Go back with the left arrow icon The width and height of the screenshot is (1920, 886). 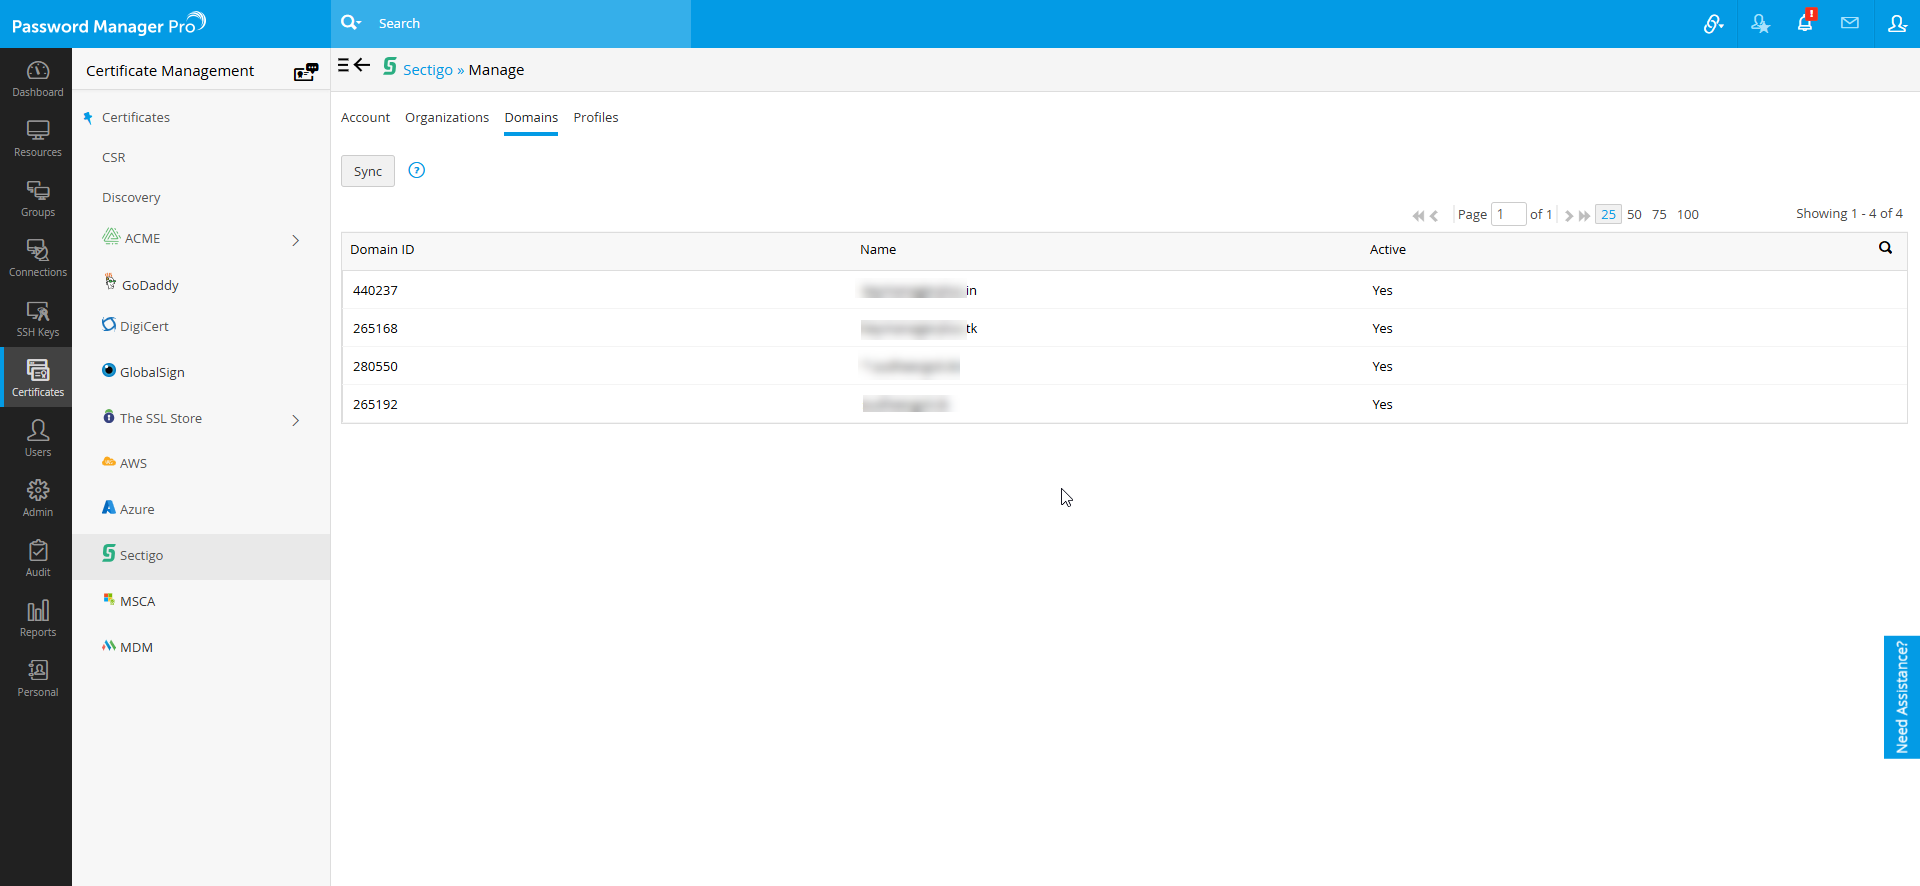[x=362, y=65]
